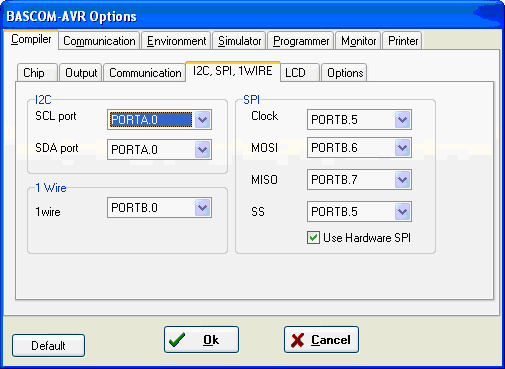Open the Printer tab
The height and width of the screenshot is (369, 505).
coord(403,41)
